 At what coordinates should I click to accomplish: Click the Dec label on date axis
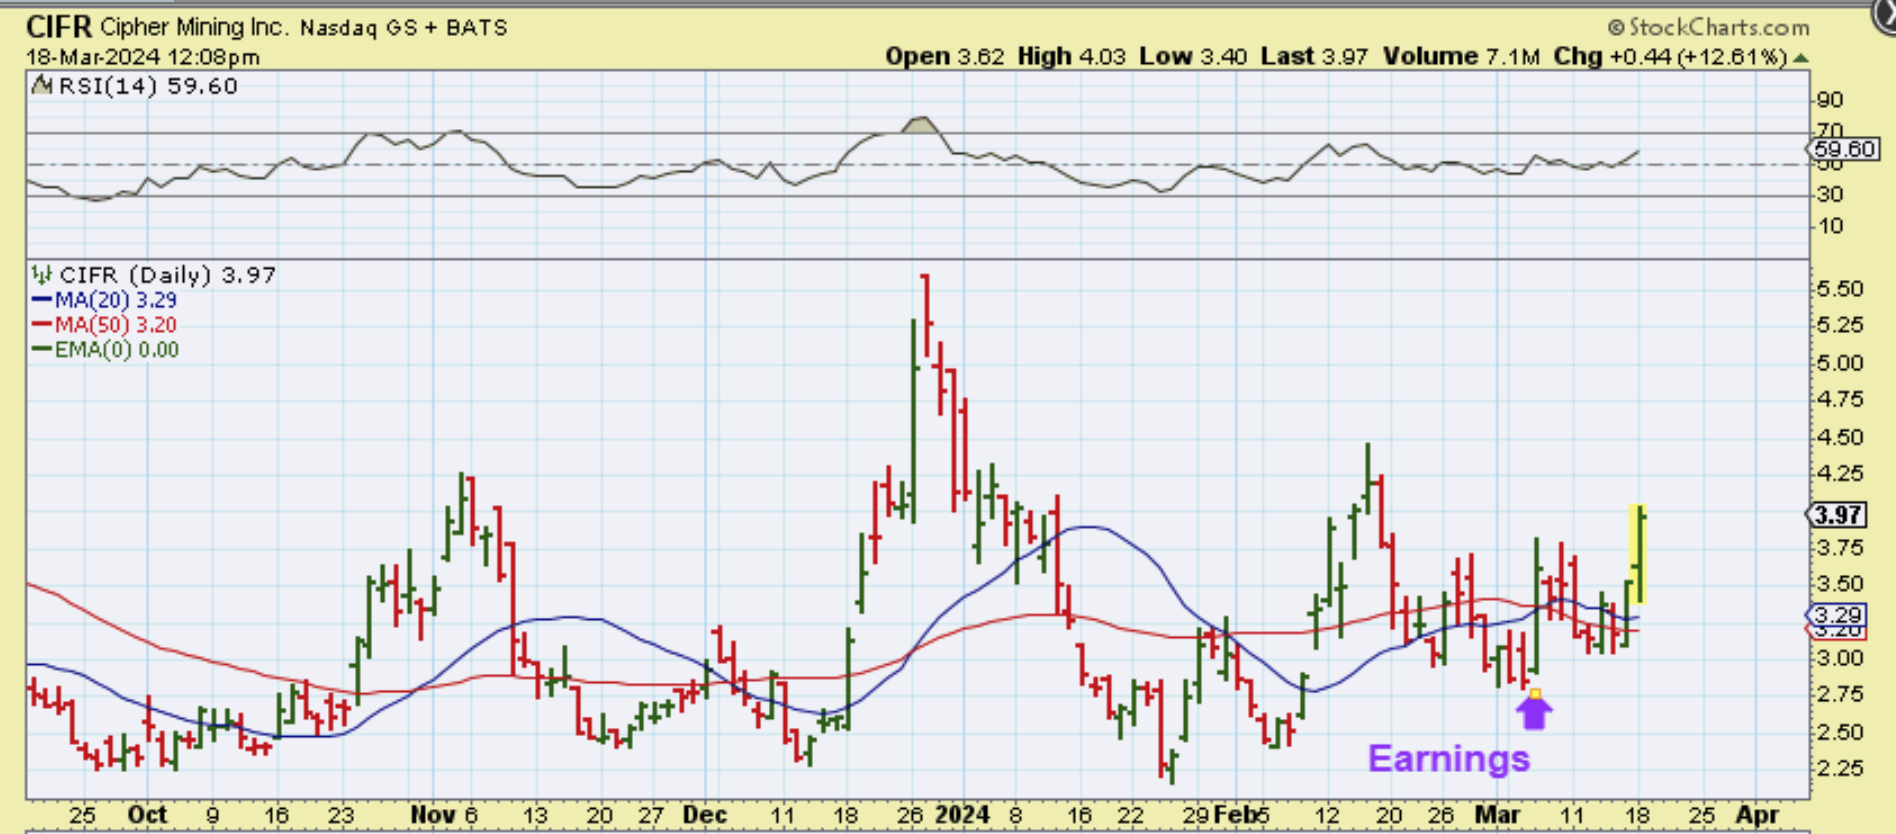coord(704,815)
